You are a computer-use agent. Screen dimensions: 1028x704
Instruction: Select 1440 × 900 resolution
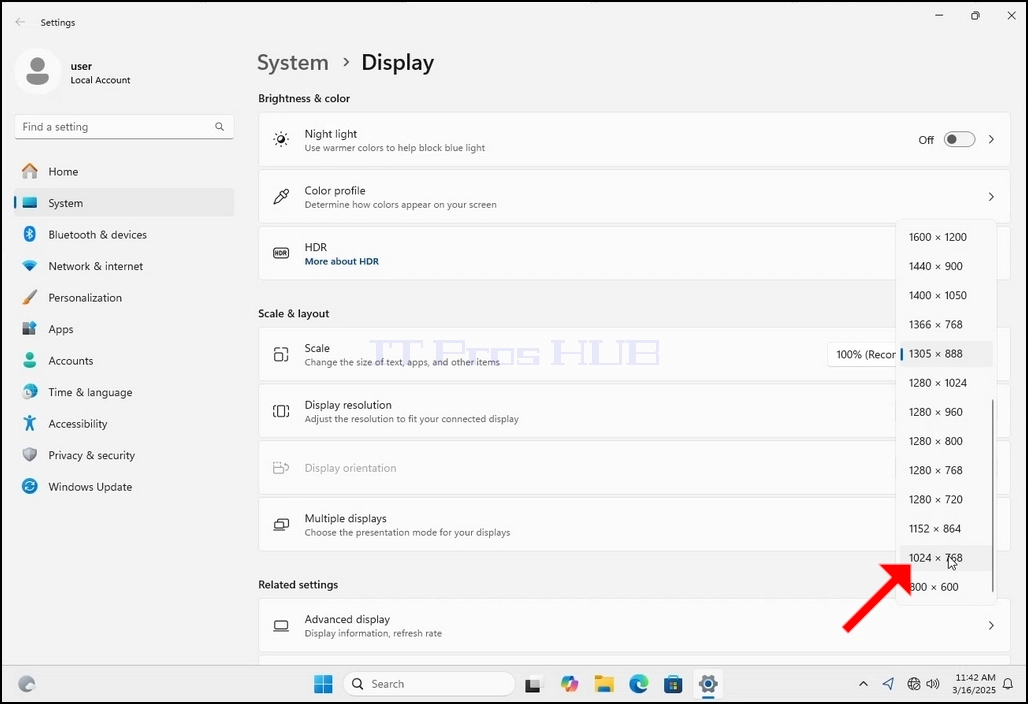pyautogui.click(x=945, y=266)
